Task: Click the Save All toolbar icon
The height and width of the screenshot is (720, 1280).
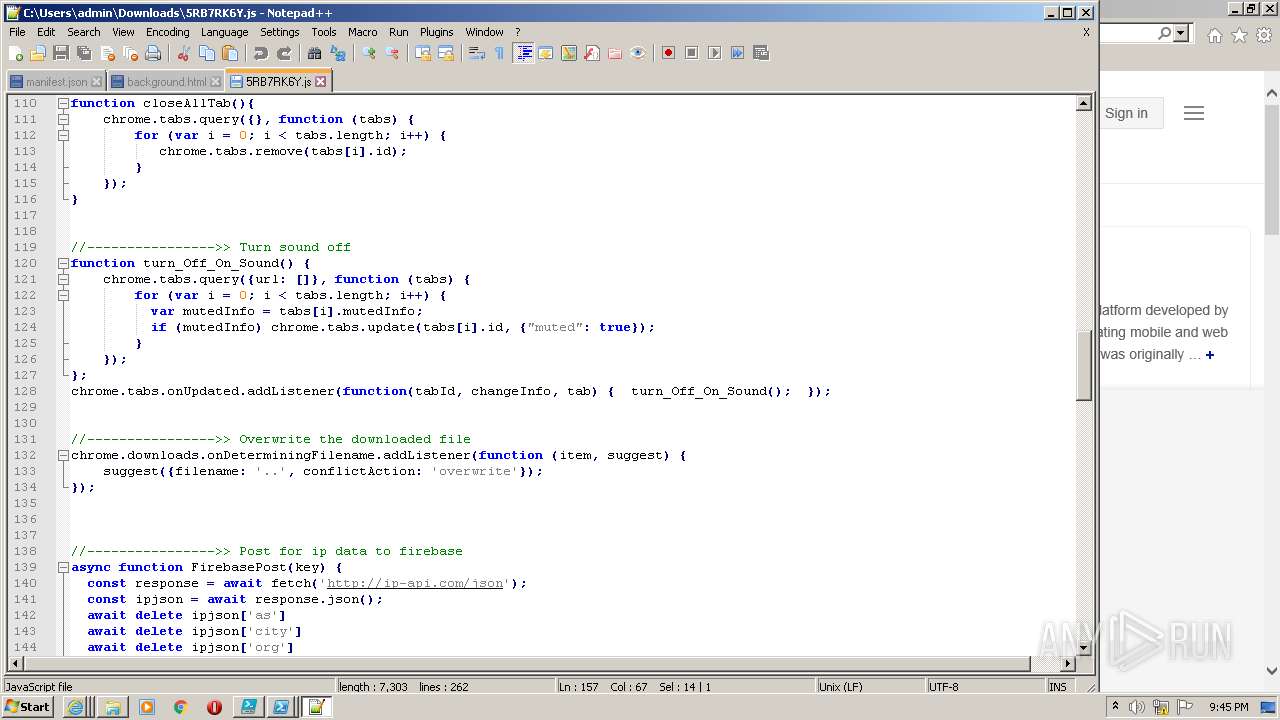Action: pyautogui.click(x=84, y=53)
